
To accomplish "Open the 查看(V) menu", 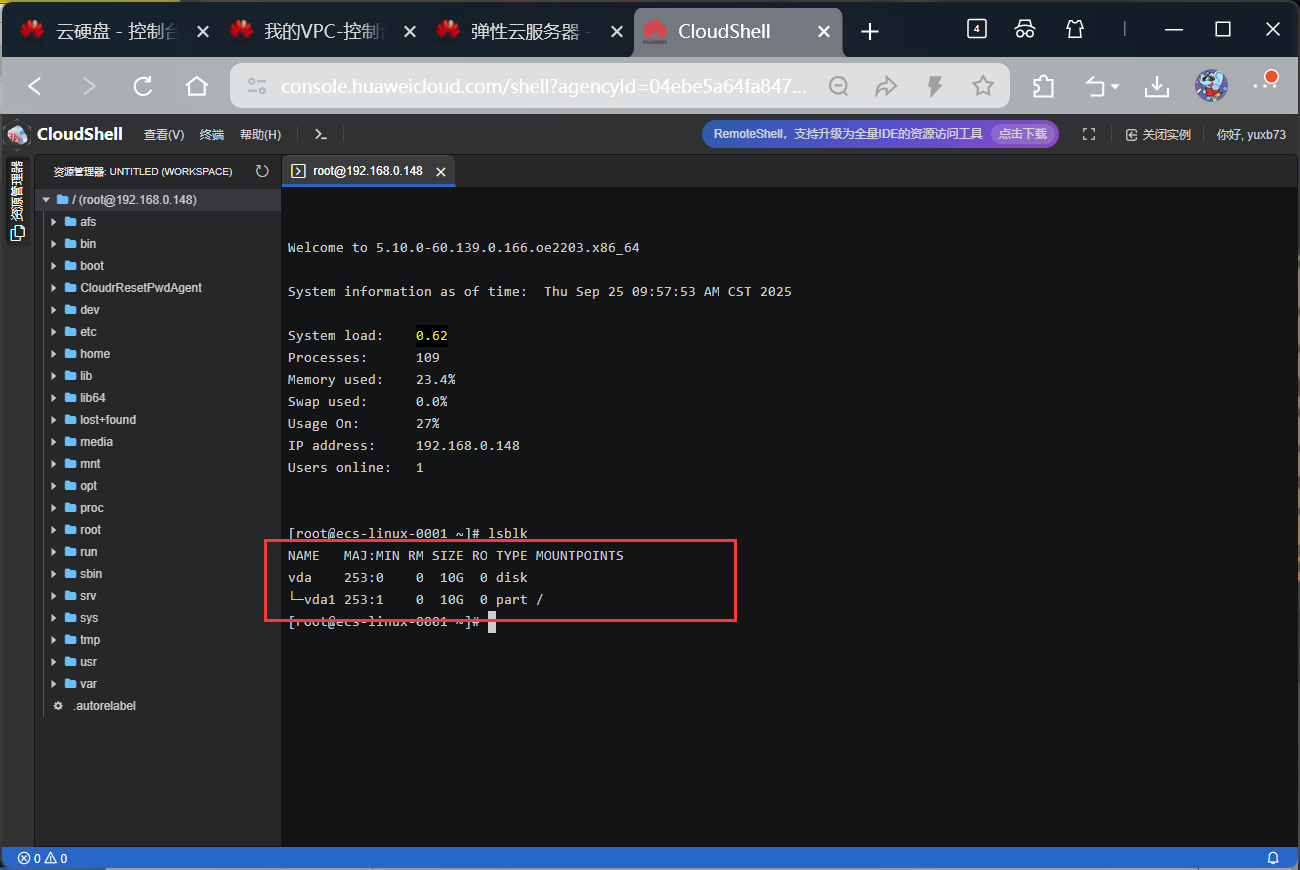I will pos(164,135).
